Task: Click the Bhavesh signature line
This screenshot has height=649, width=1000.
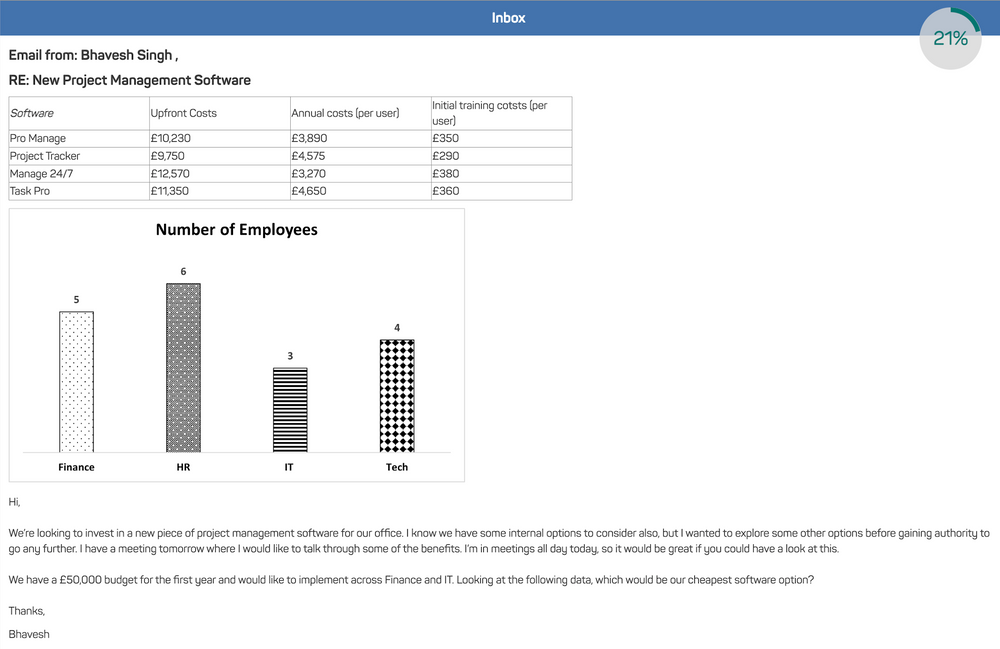Action: coord(28,634)
